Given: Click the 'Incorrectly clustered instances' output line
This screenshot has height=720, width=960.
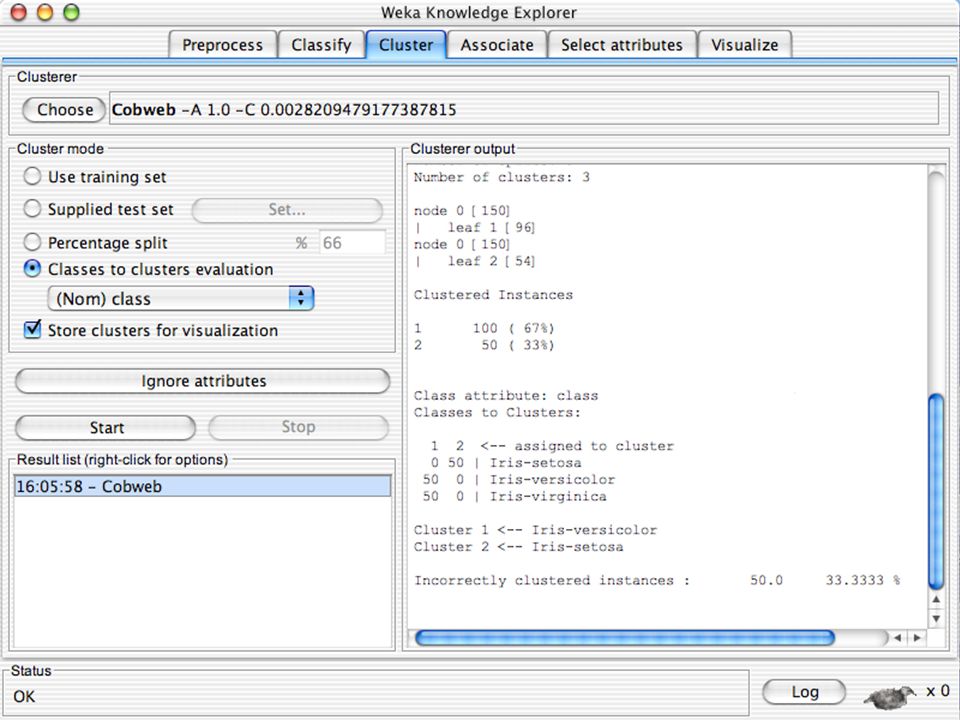Looking at the screenshot, I should (x=656, y=580).
